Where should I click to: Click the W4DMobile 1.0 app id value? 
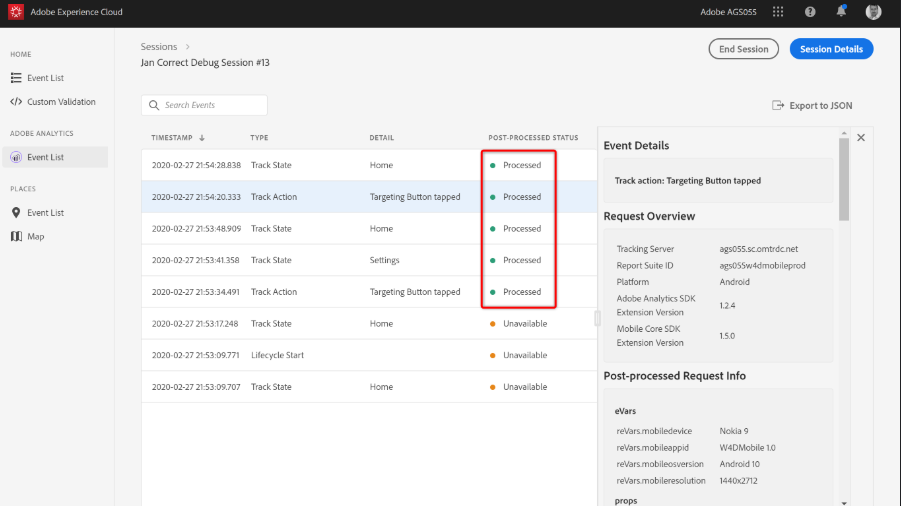747,447
